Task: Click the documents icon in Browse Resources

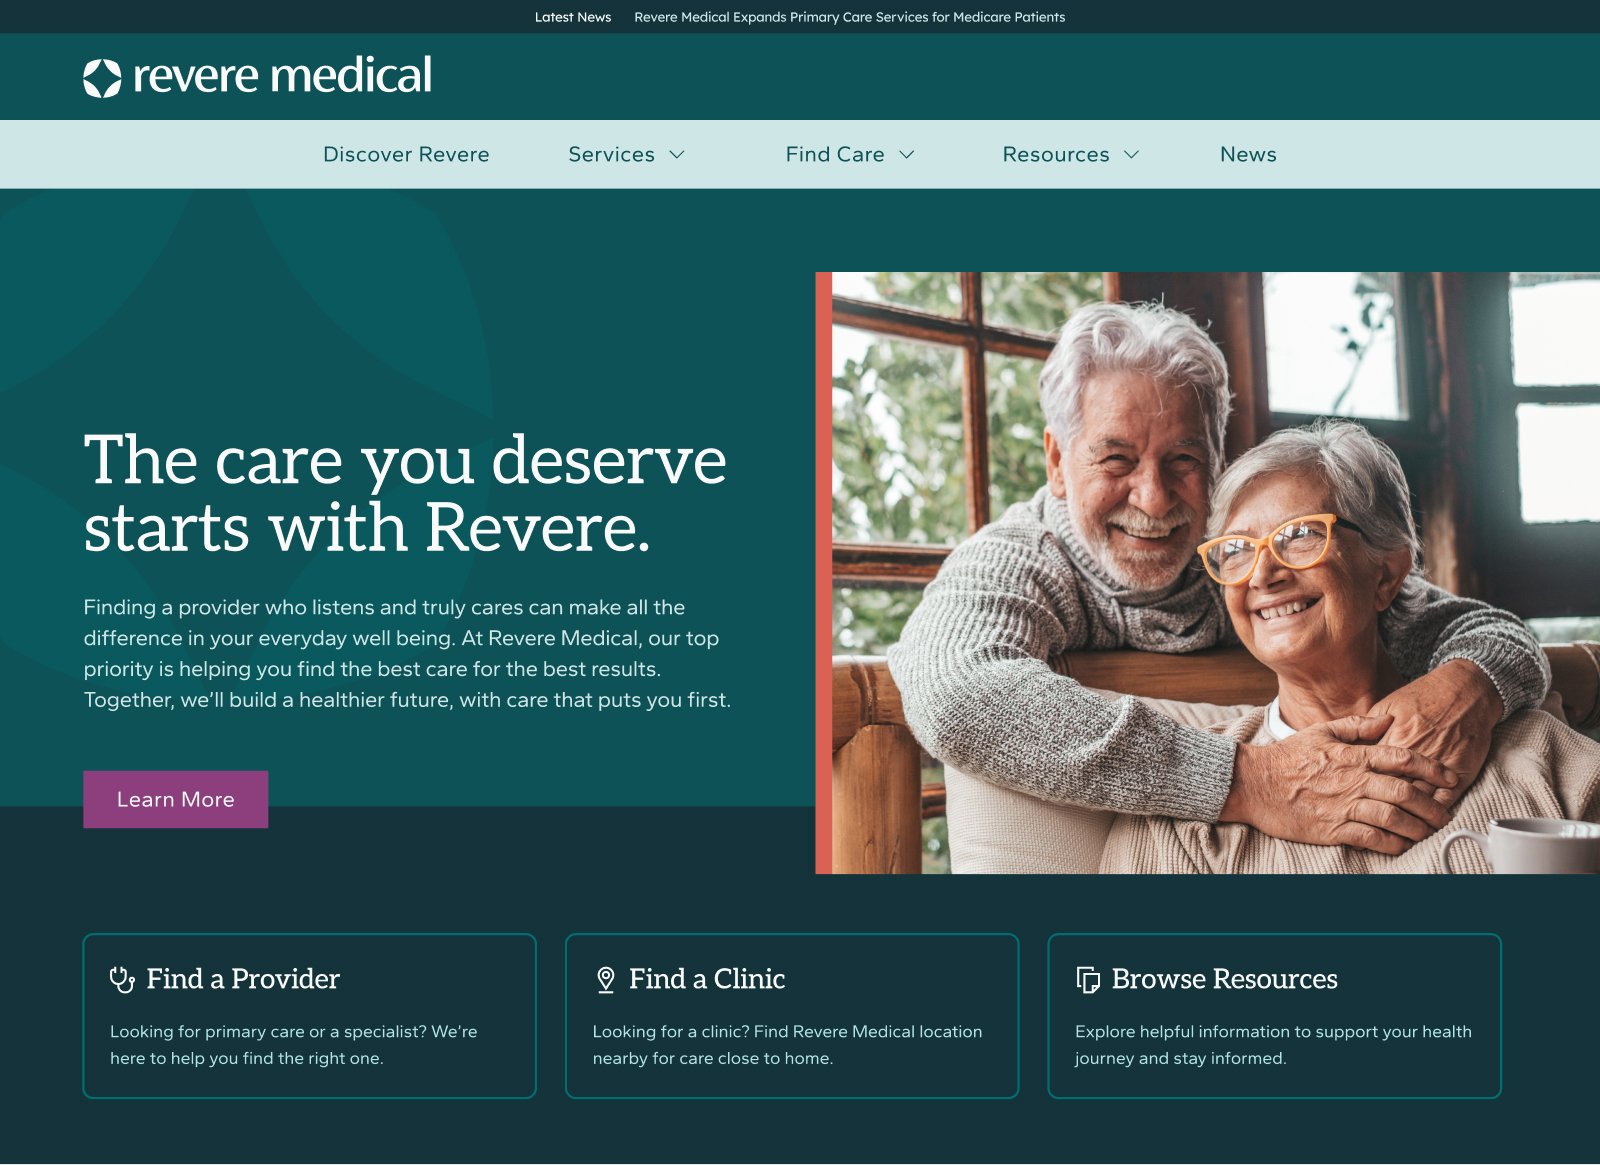Action: pyautogui.click(x=1088, y=979)
